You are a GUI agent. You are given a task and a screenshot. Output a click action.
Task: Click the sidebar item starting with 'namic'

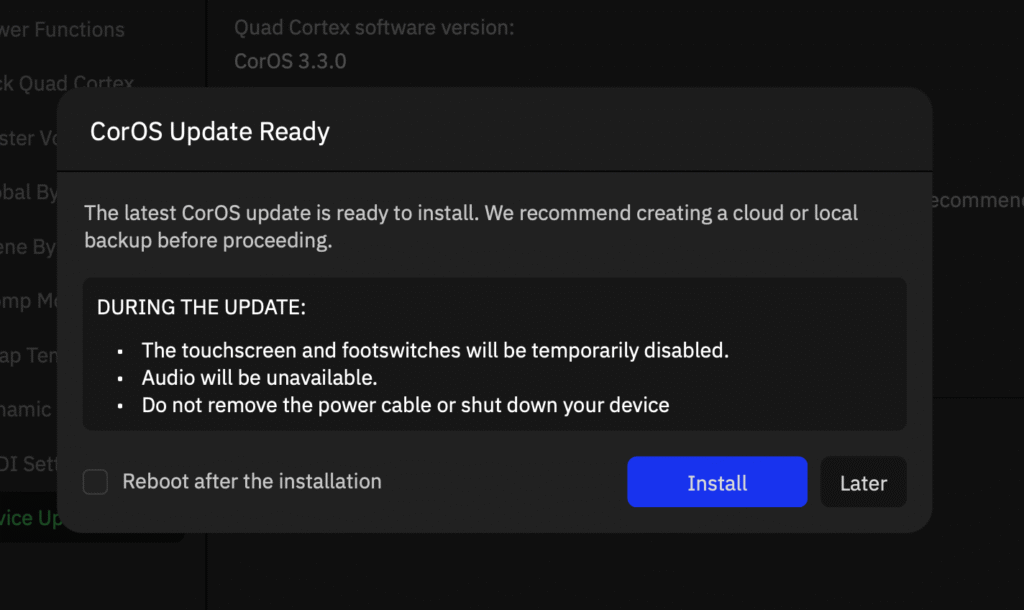click(26, 410)
